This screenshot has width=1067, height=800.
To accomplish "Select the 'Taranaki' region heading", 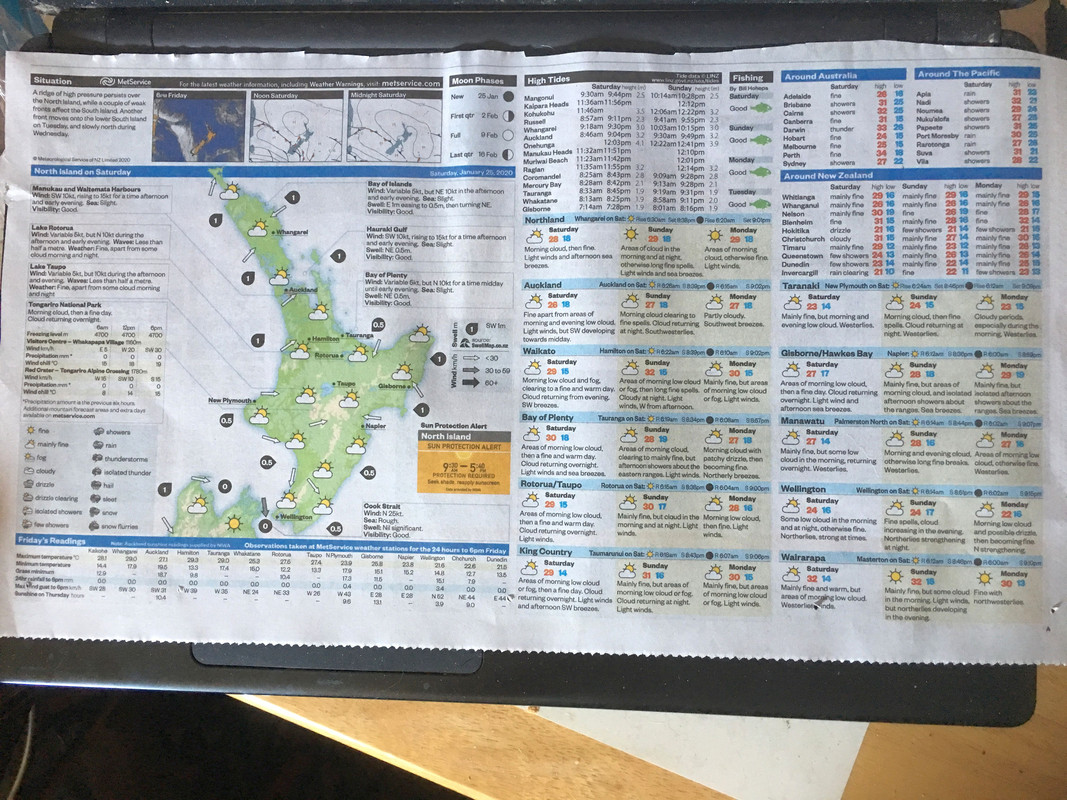I will [801, 286].
